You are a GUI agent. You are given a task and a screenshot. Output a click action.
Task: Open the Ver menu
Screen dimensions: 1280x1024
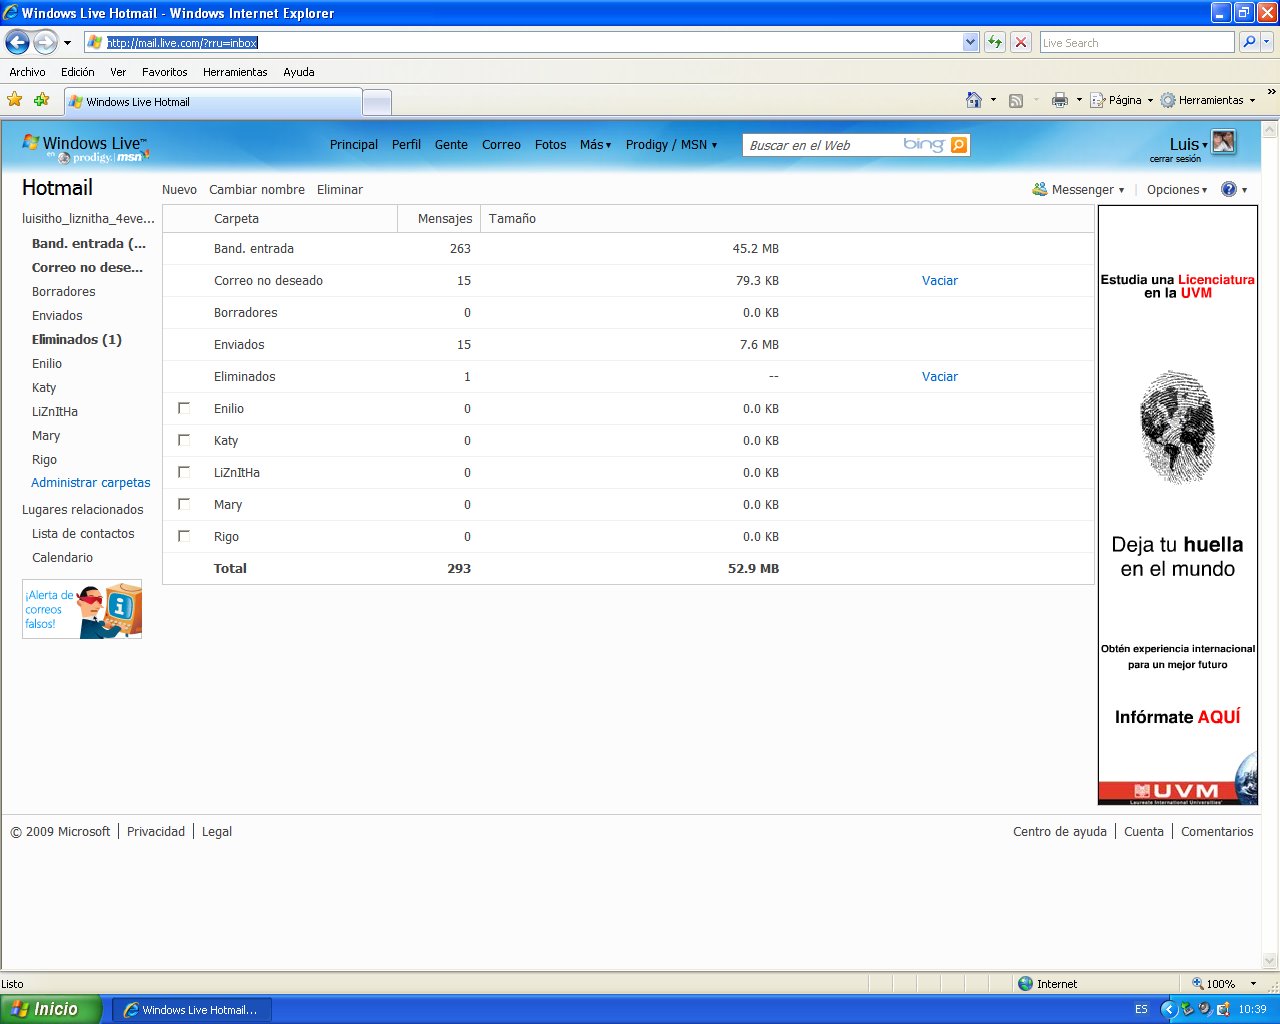(118, 72)
